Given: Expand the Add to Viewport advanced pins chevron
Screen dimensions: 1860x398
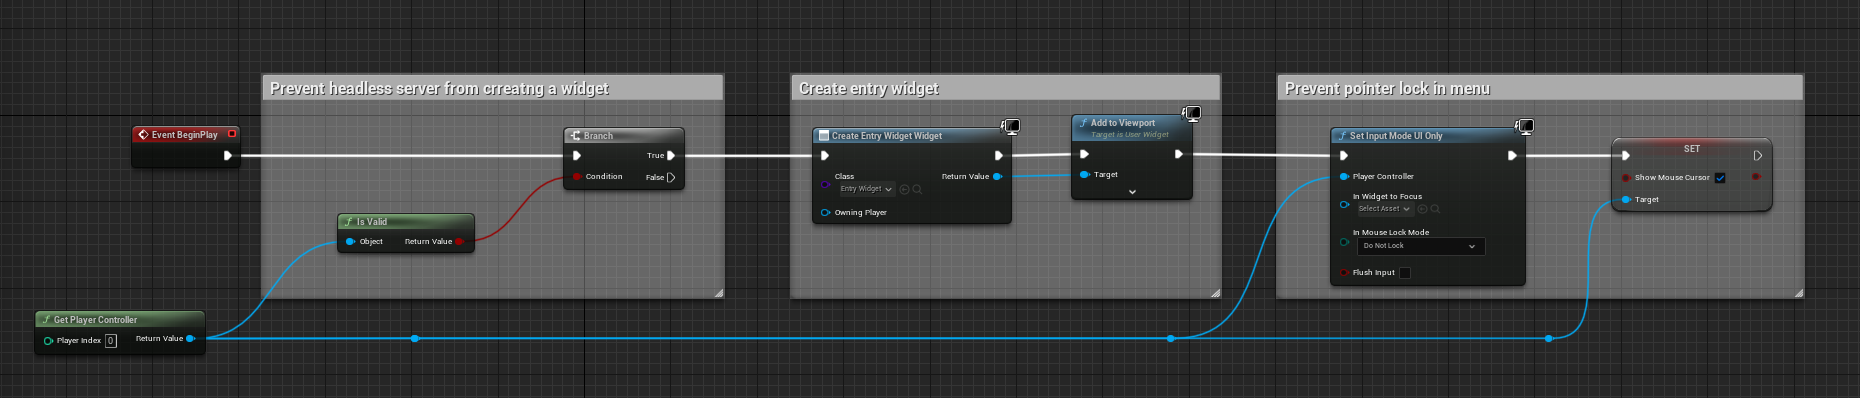Looking at the screenshot, I should [x=1132, y=191].
